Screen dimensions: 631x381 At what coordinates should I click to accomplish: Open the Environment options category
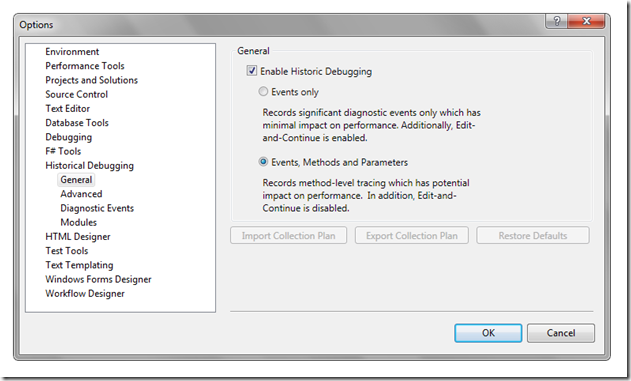coord(72,51)
